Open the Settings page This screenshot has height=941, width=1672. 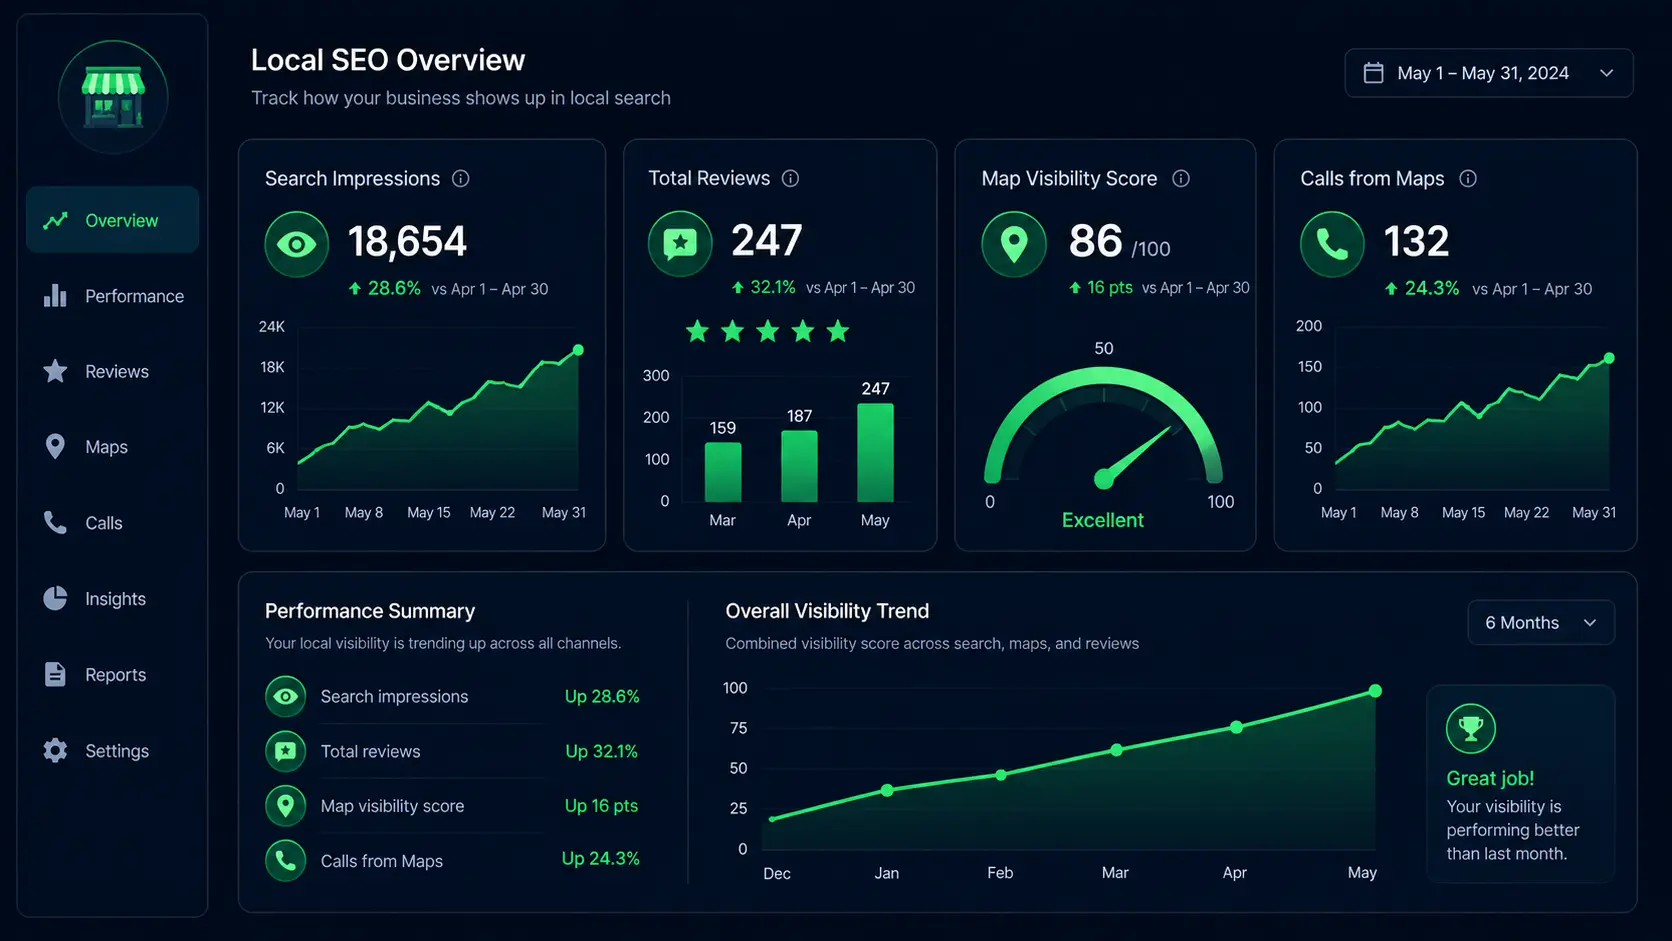pos(112,750)
